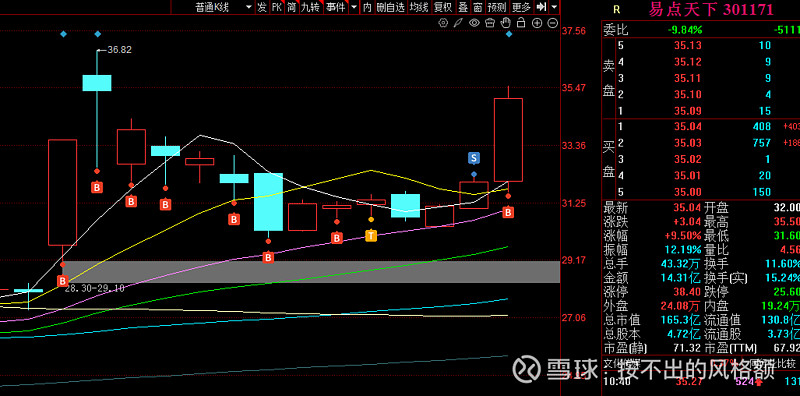Click the 删自选 button
800x396 pixels.
pyautogui.click(x=391, y=7)
